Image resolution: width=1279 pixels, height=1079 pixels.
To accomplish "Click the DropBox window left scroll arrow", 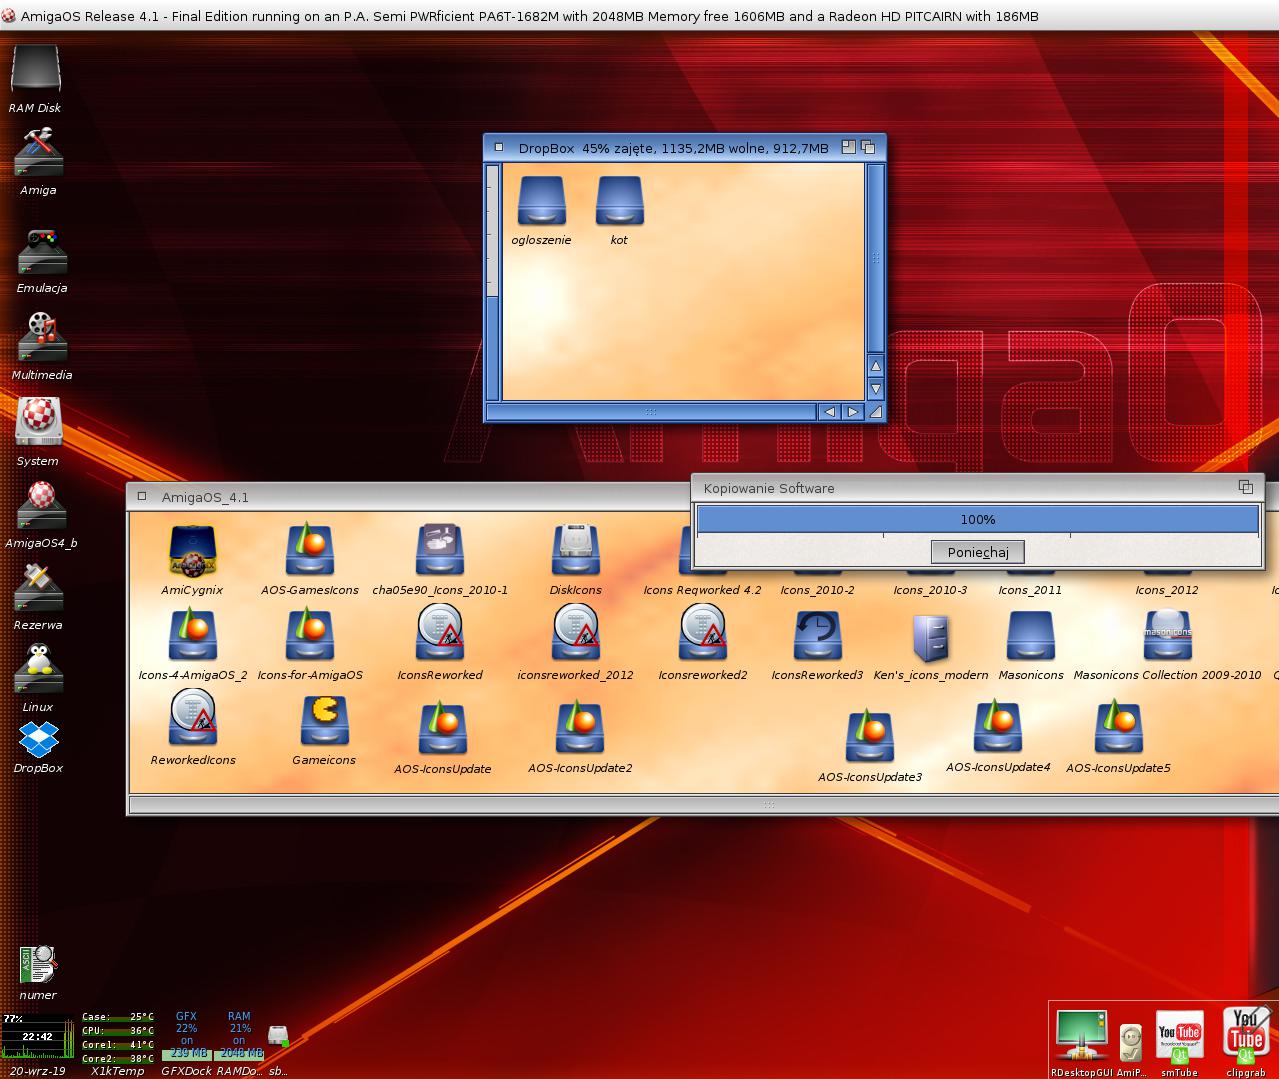I will [x=829, y=411].
